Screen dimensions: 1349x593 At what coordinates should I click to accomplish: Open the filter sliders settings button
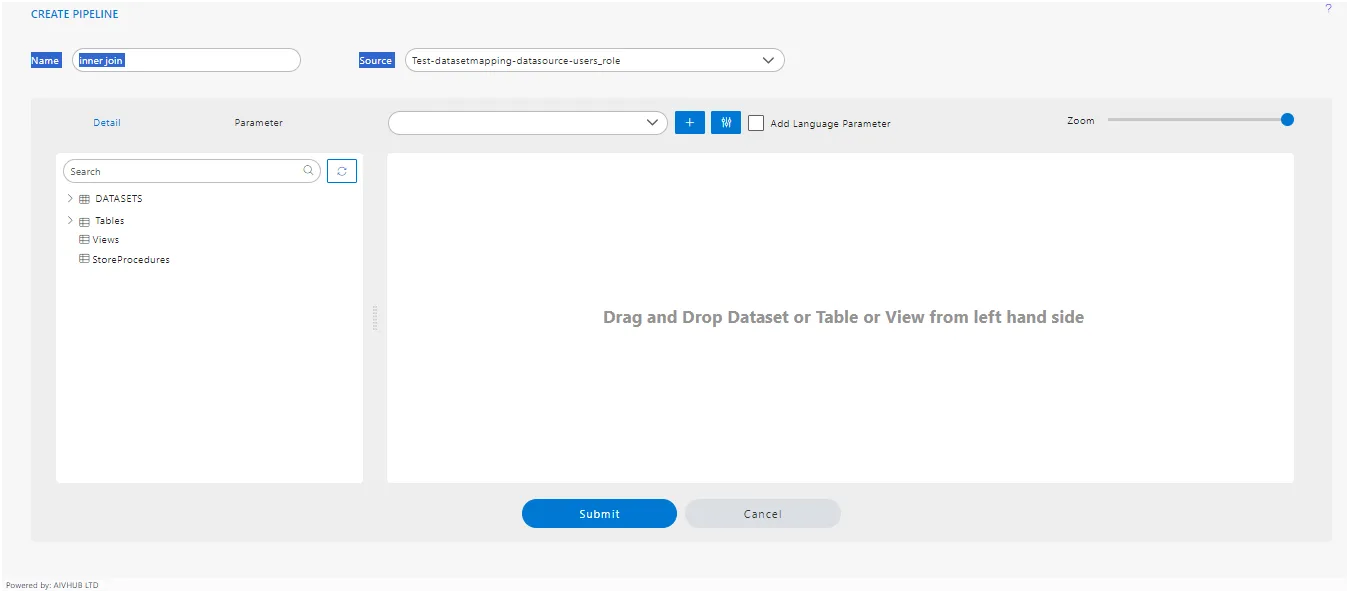(726, 123)
